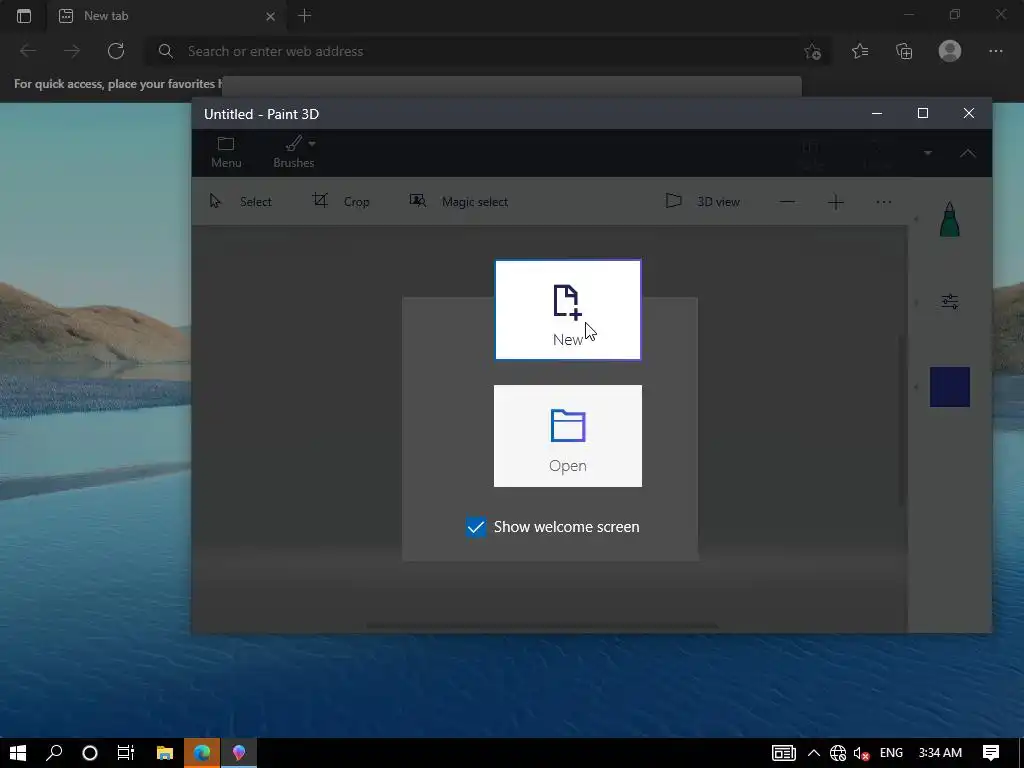Open taskbar Search
Image resolution: width=1024 pixels, height=768 pixels.
54,753
